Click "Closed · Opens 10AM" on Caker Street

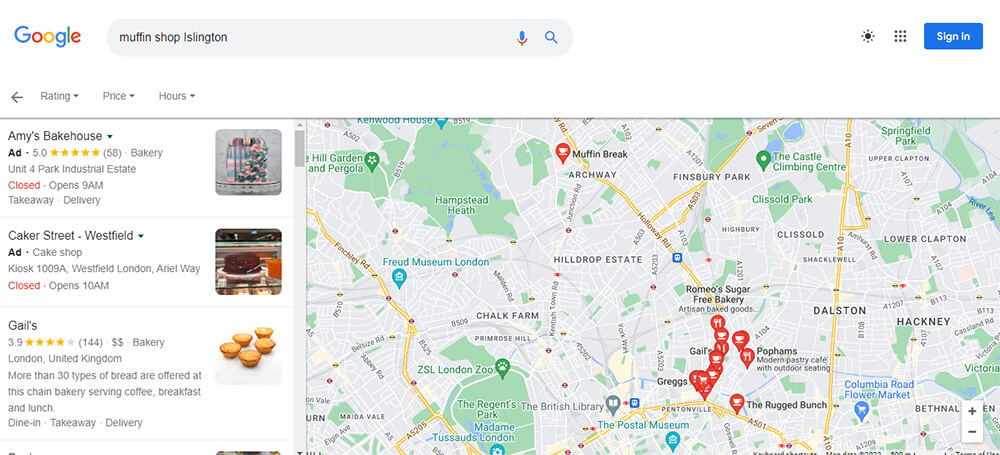pyautogui.click(x=58, y=285)
